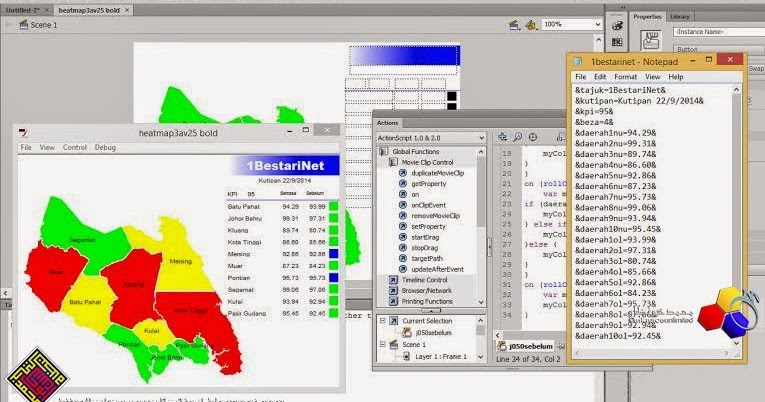Click the green indicator in the Batu Pahat row
Image resolution: width=765 pixels, height=402 pixels.
[x=334, y=206]
